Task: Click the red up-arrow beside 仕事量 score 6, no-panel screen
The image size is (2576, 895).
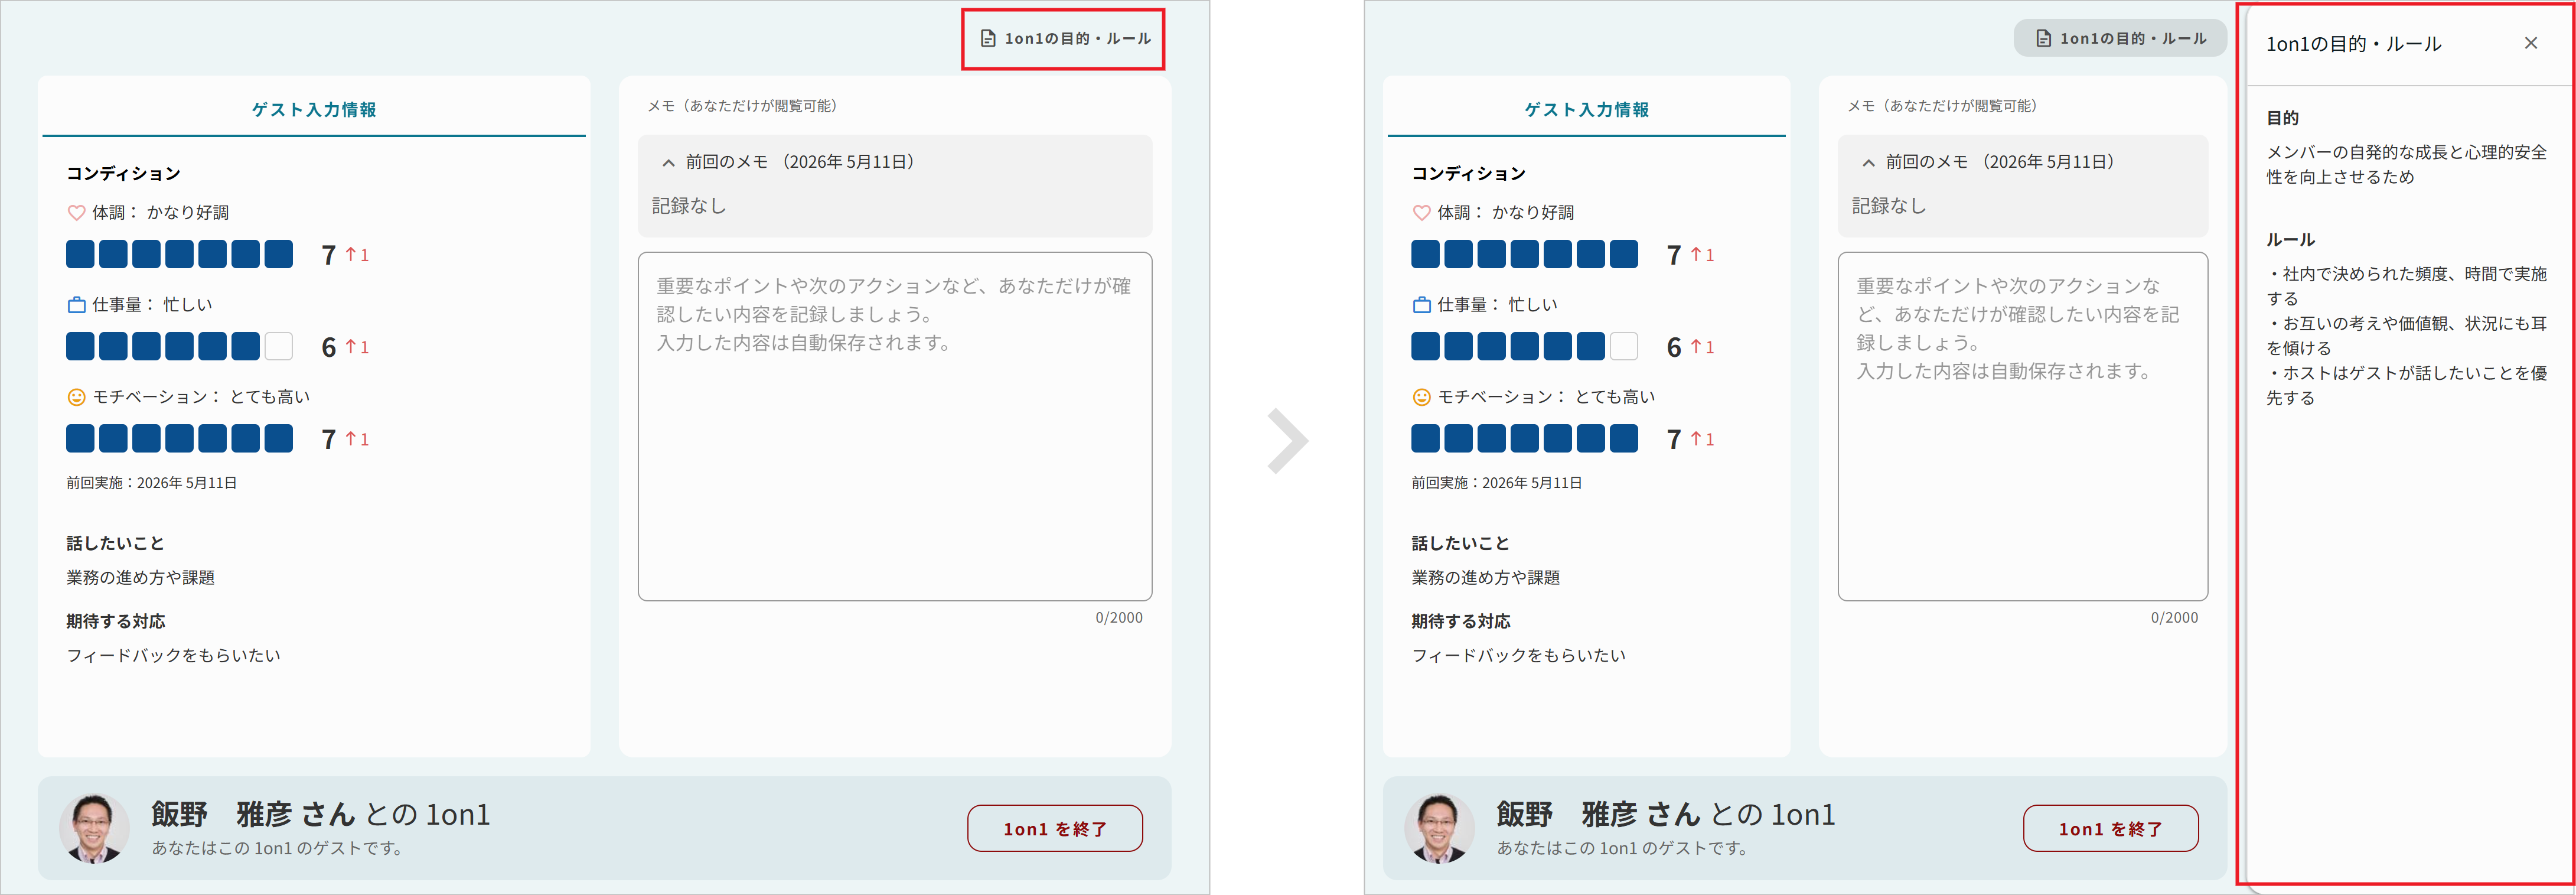Action: (x=351, y=346)
